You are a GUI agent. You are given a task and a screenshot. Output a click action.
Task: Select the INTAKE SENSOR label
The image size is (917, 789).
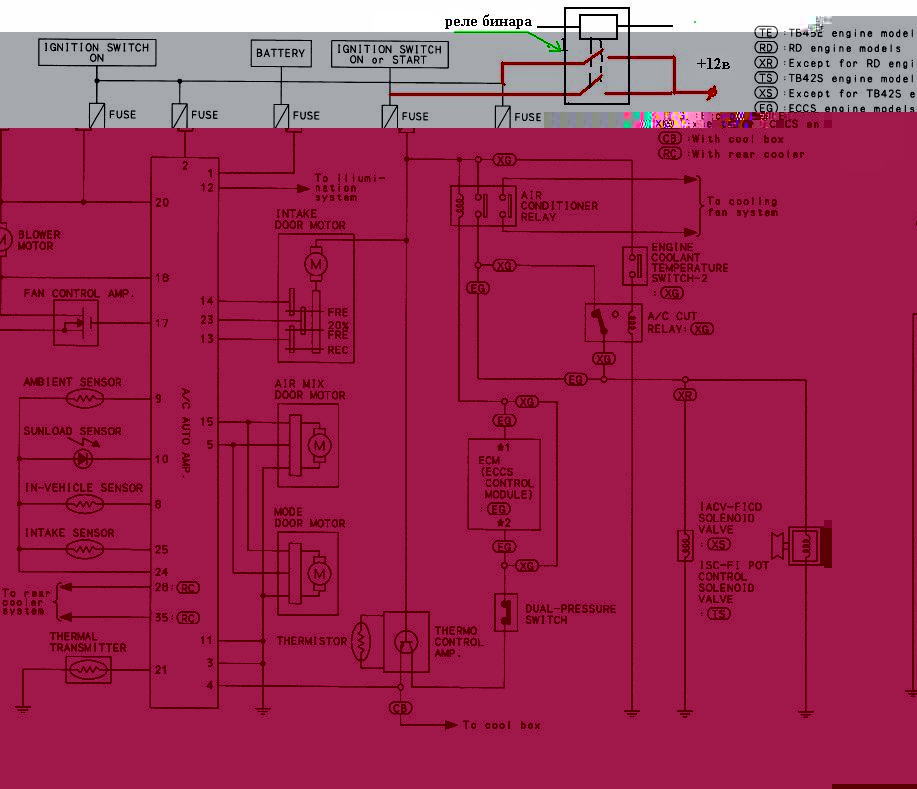(x=70, y=533)
